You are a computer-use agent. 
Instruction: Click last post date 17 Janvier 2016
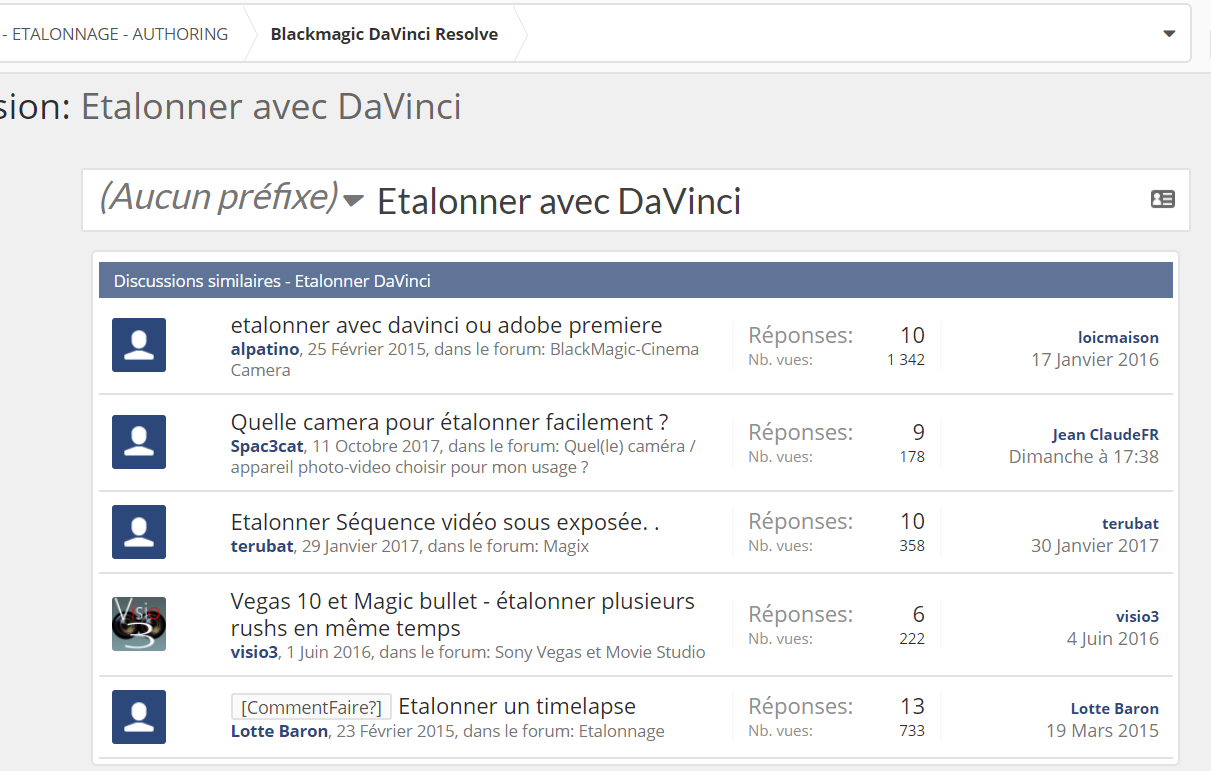pyautogui.click(x=1095, y=359)
